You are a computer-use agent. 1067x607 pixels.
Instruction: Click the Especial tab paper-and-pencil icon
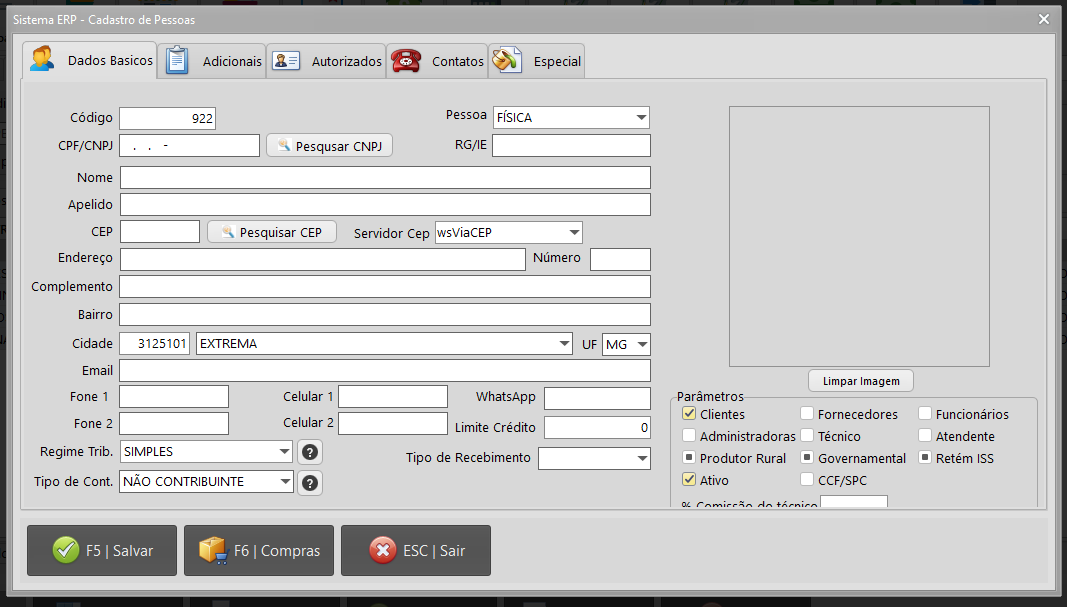pyautogui.click(x=507, y=61)
